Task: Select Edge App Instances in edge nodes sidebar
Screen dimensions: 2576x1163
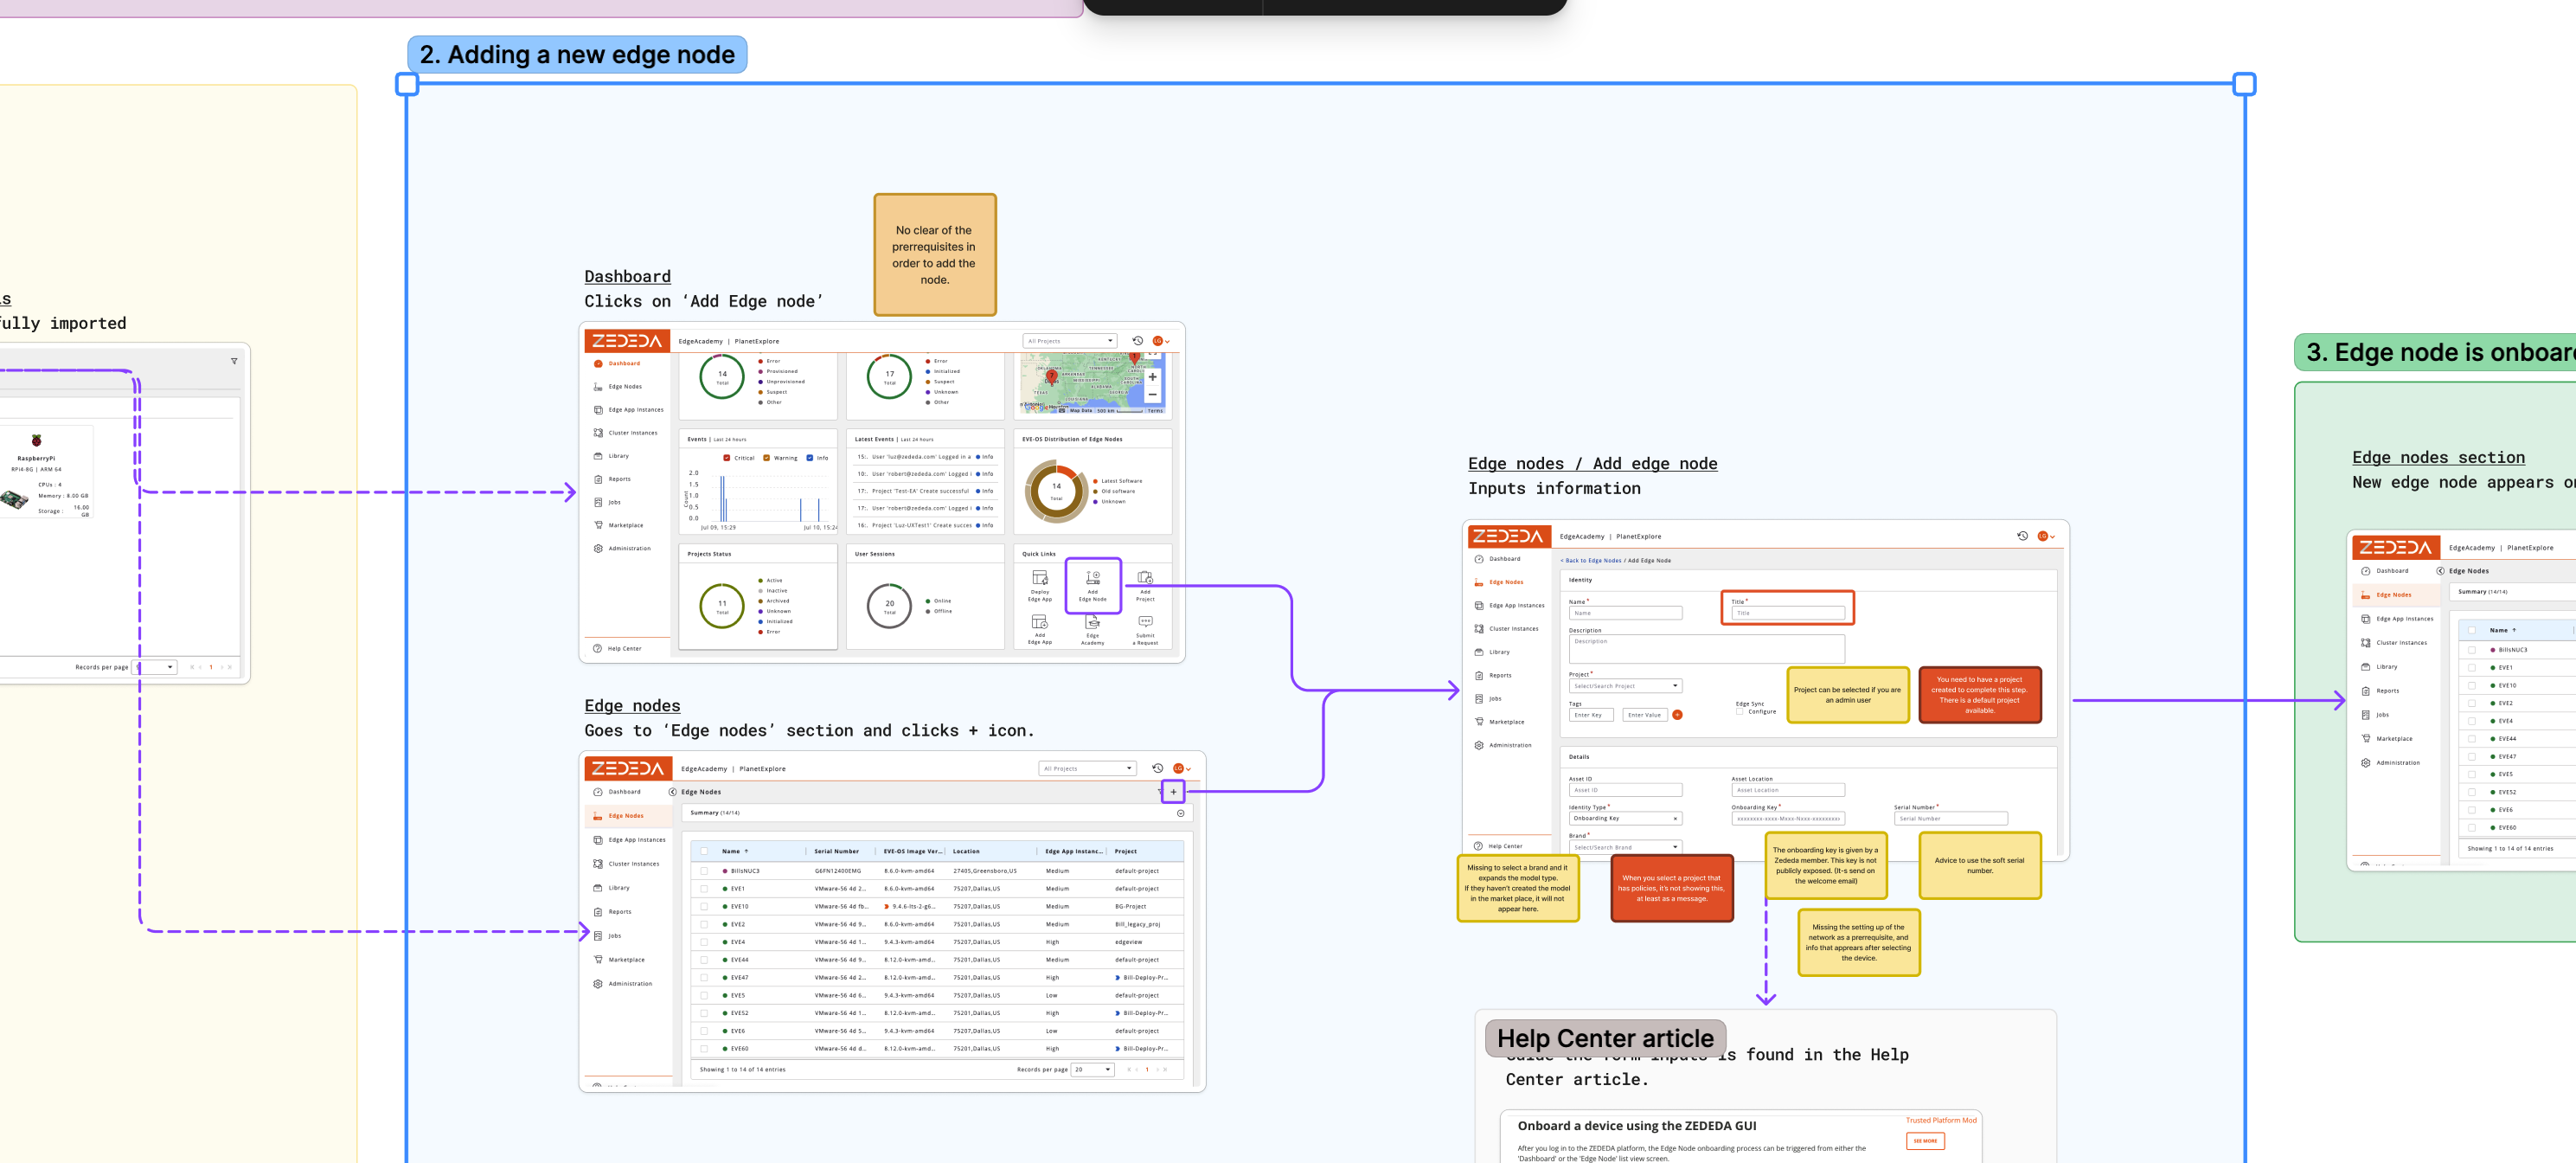Action: (x=636, y=840)
